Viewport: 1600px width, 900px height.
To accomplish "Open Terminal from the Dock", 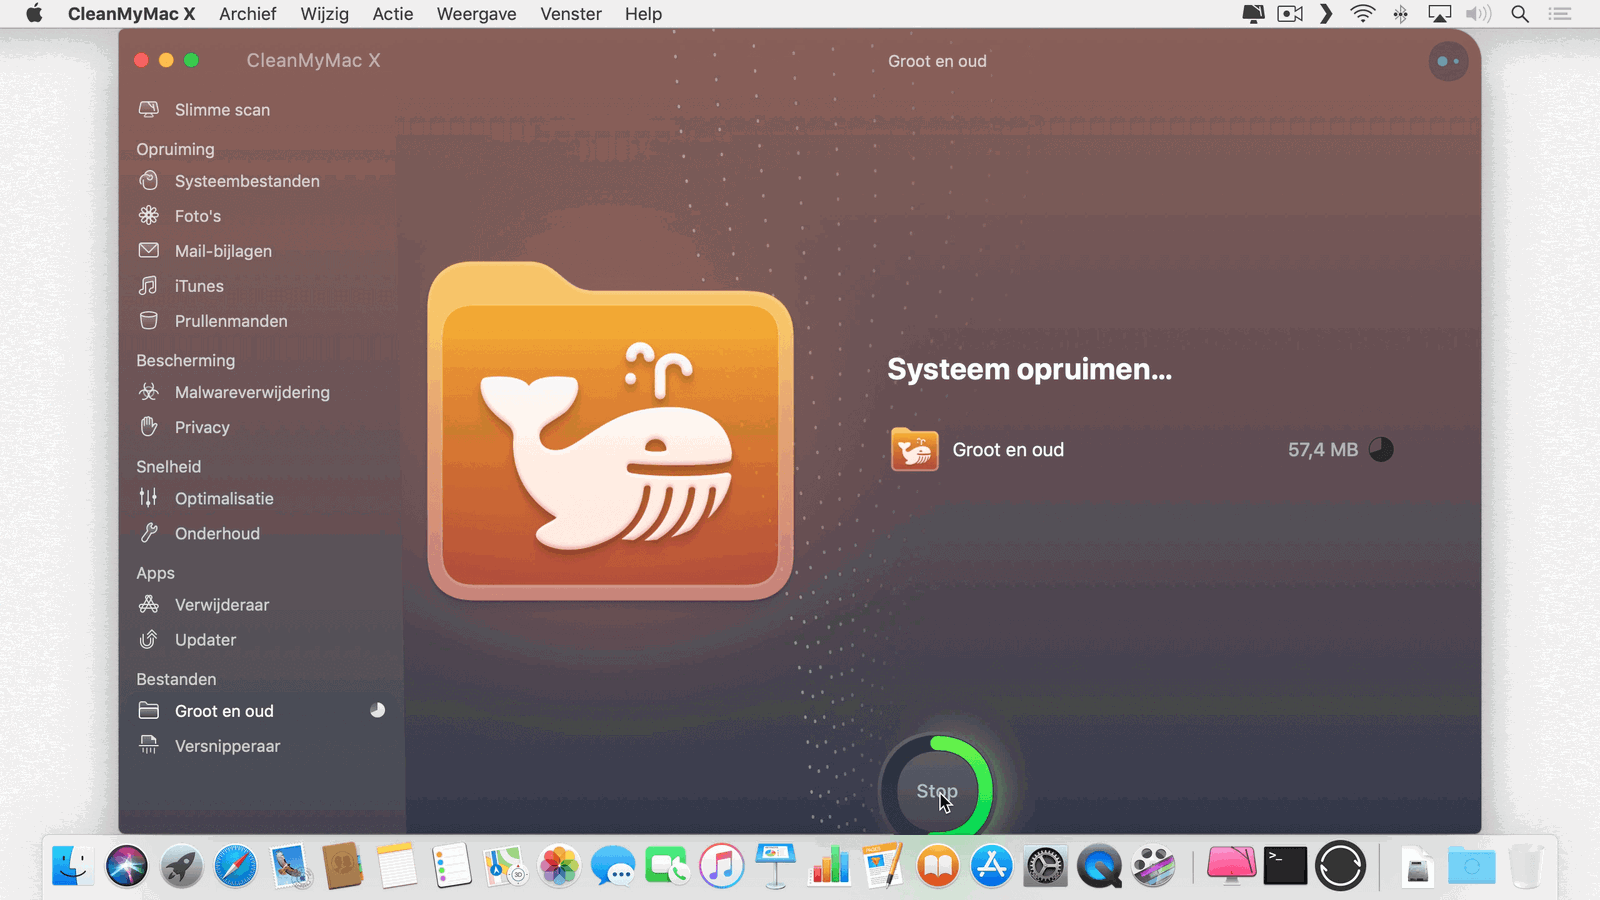I will [1285, 866].
